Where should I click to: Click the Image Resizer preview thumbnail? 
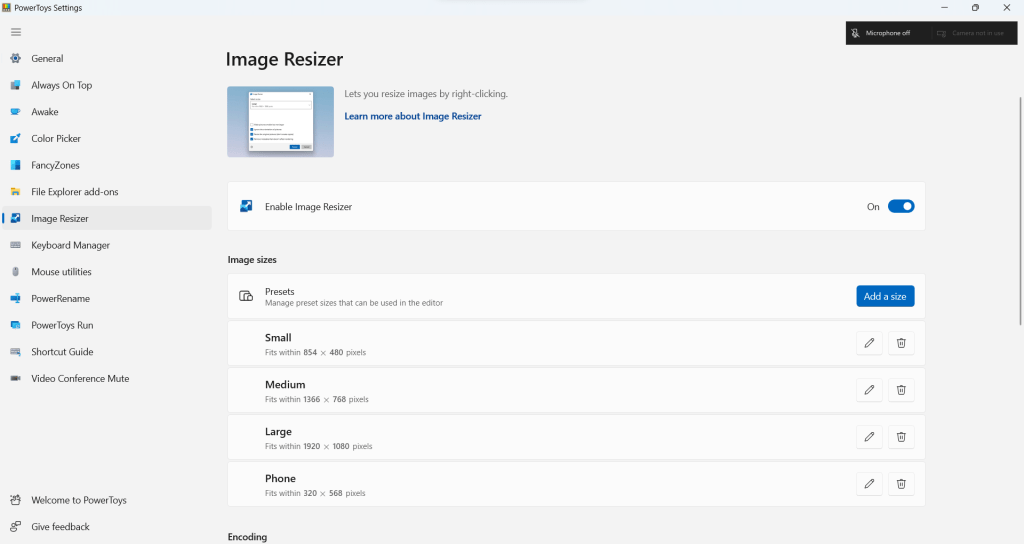point(280,121)
